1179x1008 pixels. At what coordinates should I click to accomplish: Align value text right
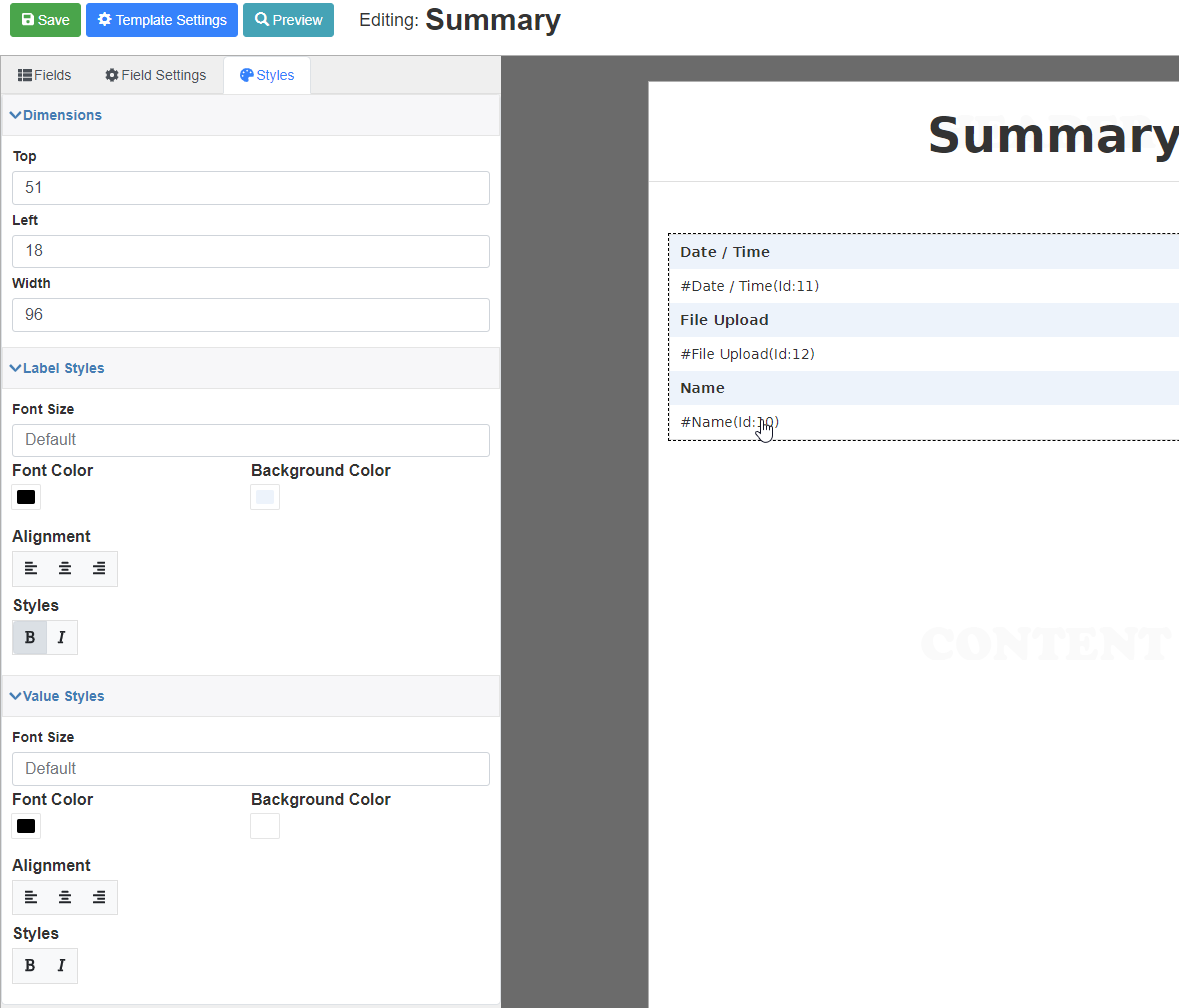(99, 897)
